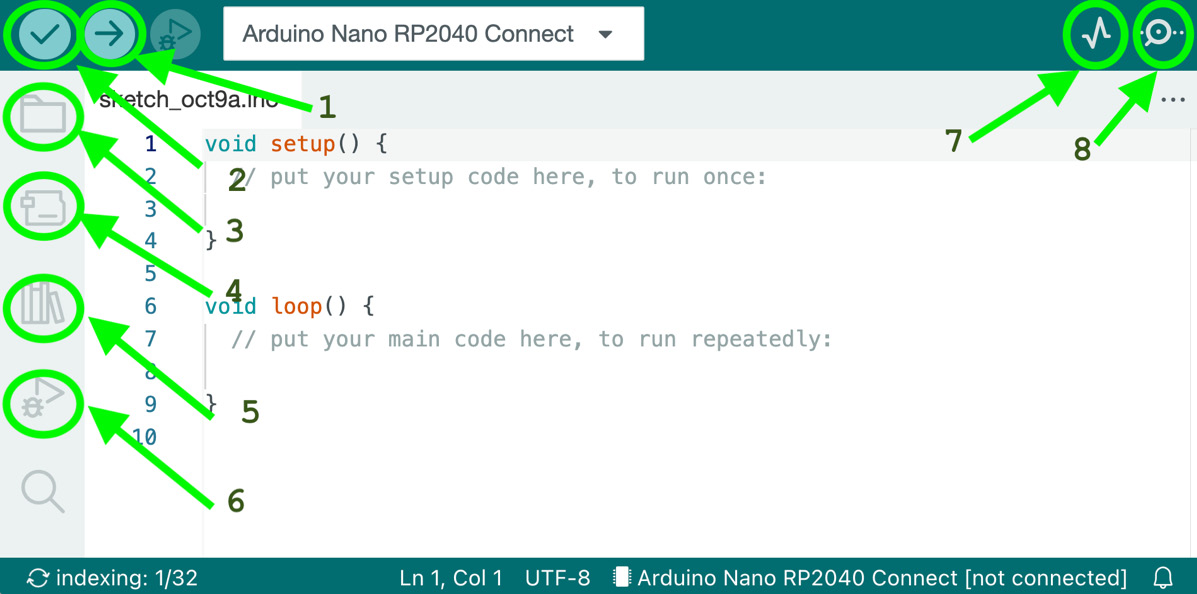Click line number 5 in gutter
The height and width of the screenshot is (594, 1197).
(150, 273)
